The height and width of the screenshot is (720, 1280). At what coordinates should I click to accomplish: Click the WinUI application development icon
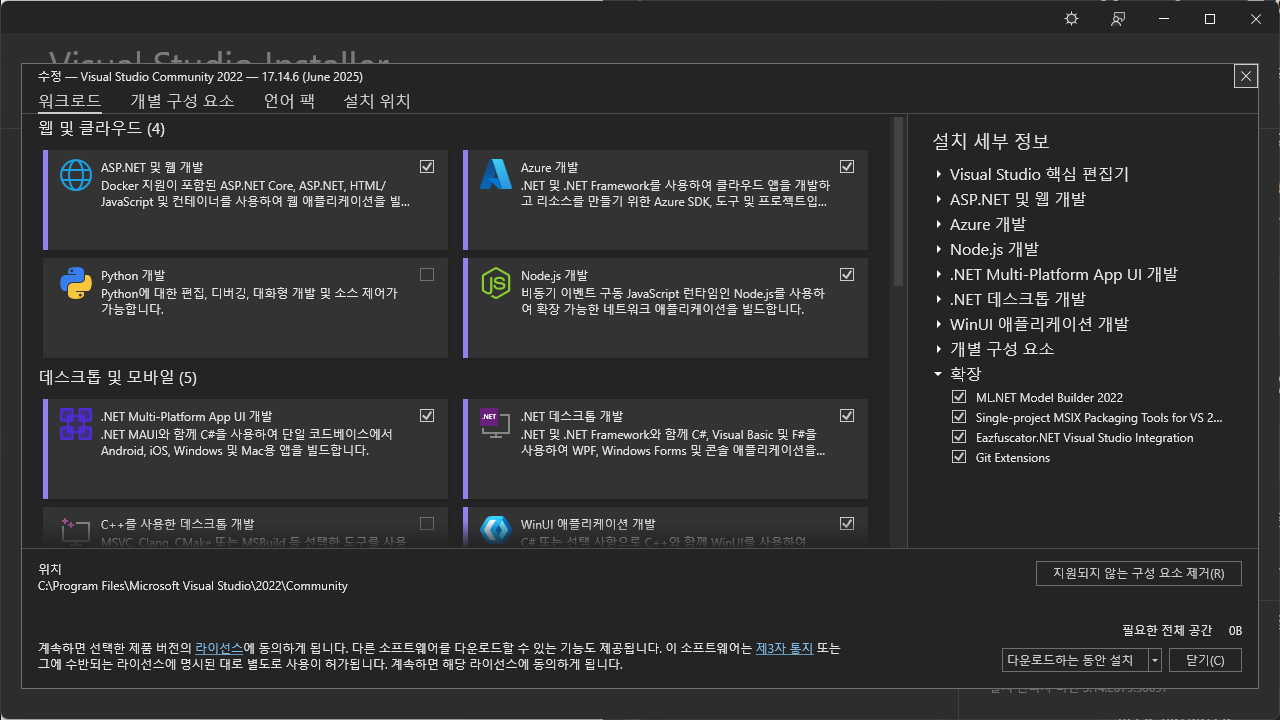(496, 530)
